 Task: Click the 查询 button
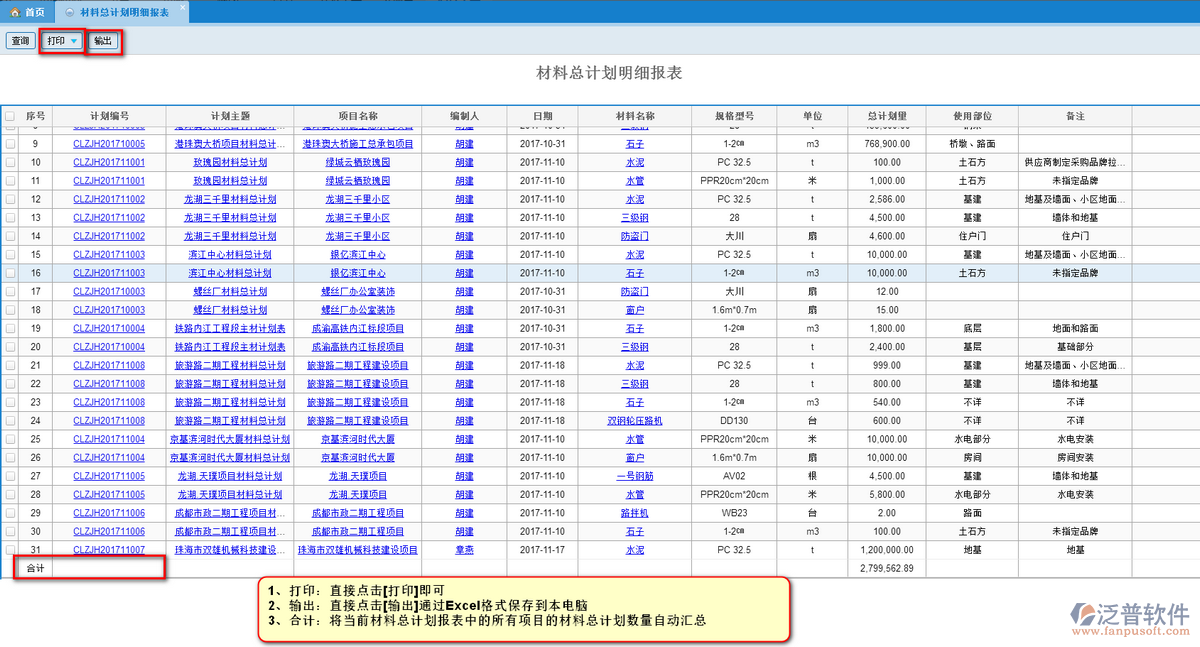[19, 41]
